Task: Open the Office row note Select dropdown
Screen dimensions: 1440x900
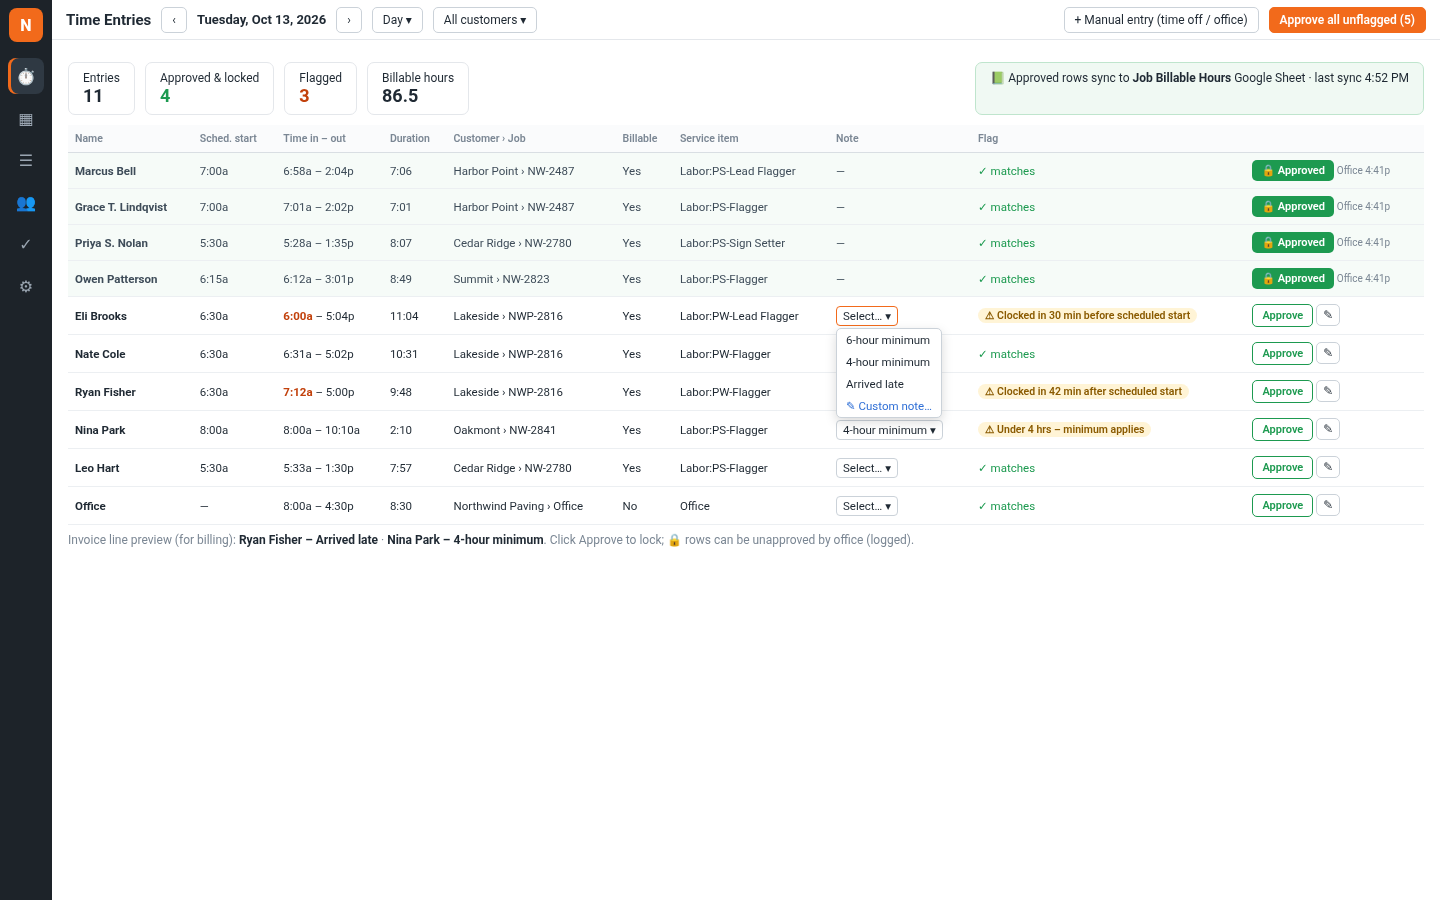Action: click(867, 506)
